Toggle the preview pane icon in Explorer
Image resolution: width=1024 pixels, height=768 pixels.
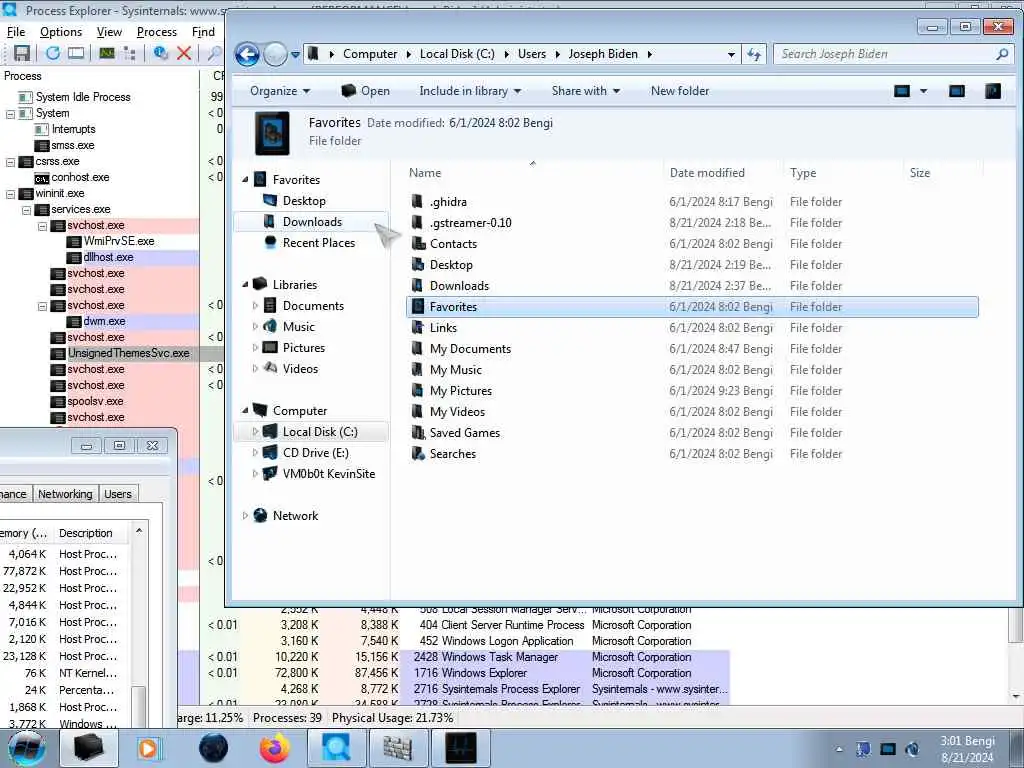pyautogui.click(x=957, y=91)
